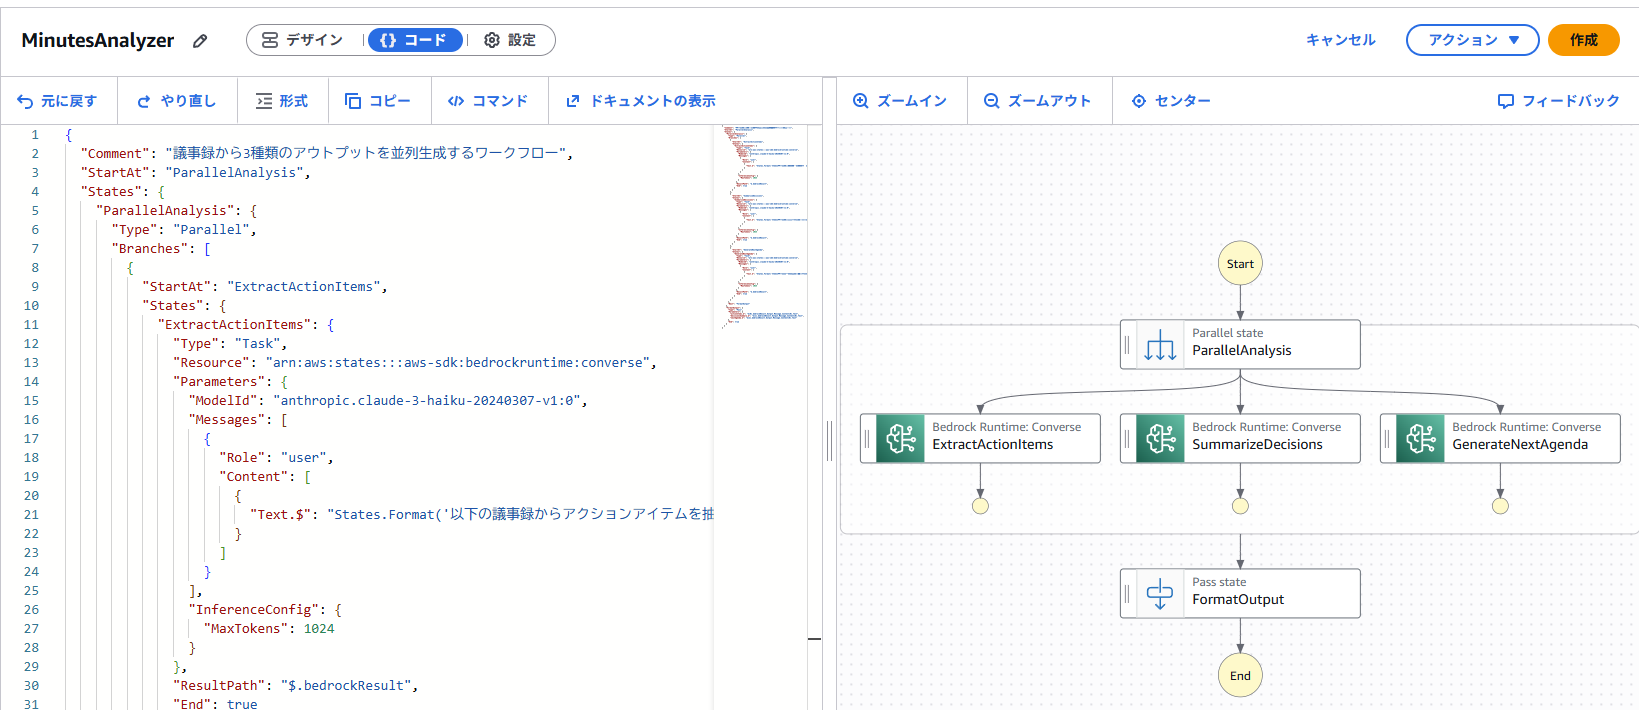Click the "Text.$" States.Format line
Image resolution: width=1639 pixels, height=710 pixels.
point(481,514)
